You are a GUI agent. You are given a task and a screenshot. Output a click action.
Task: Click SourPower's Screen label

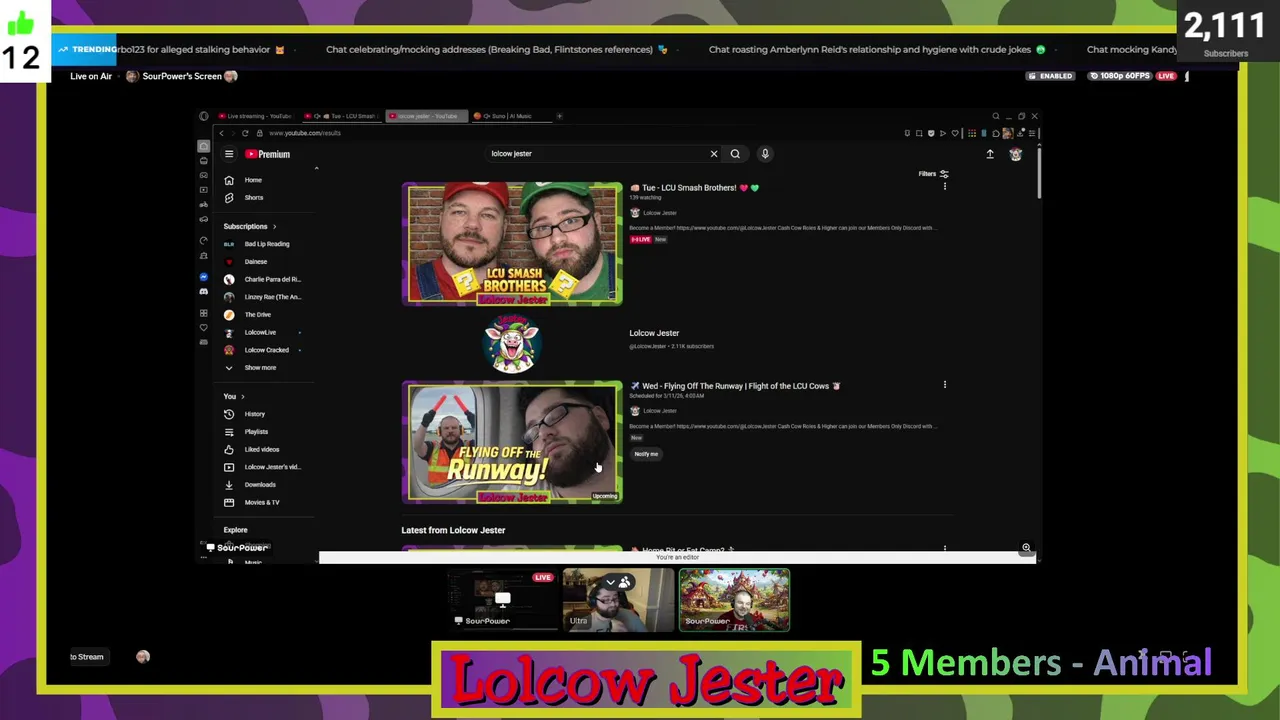pyautogui.click(x=181, y=76)
